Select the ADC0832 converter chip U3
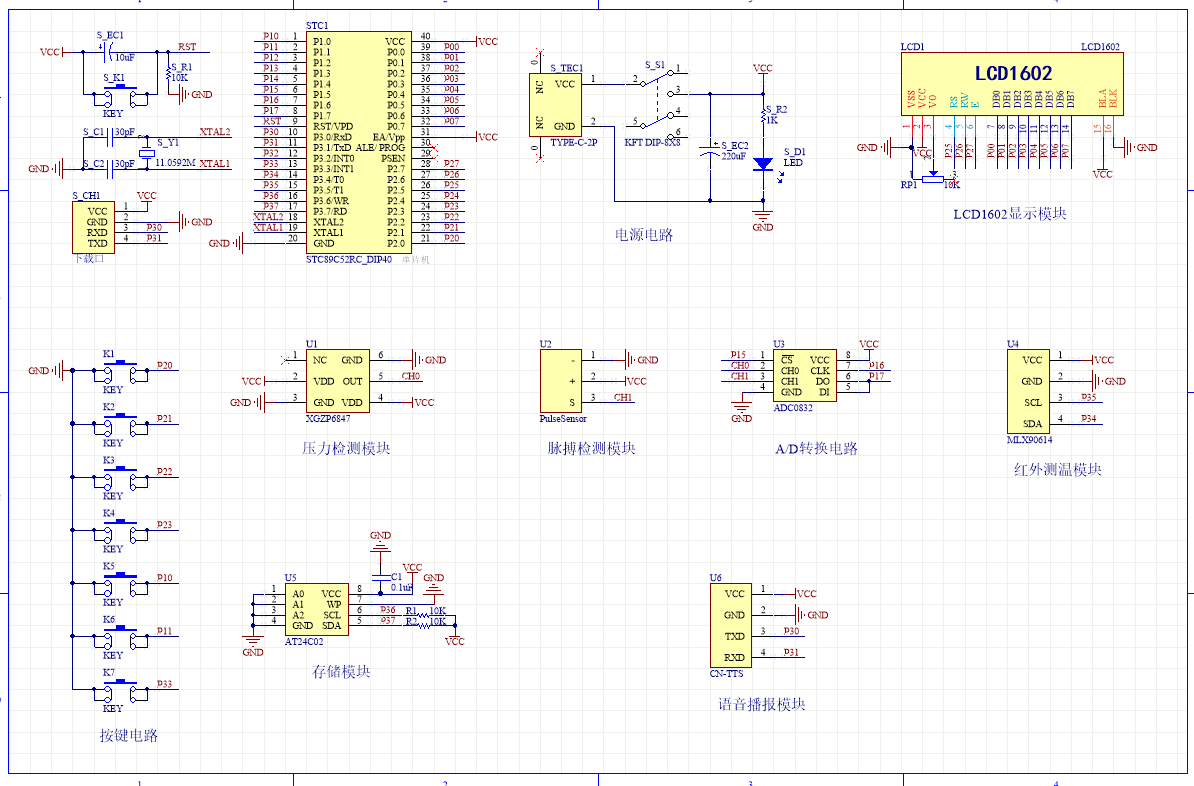 click(x=805, y=375)
